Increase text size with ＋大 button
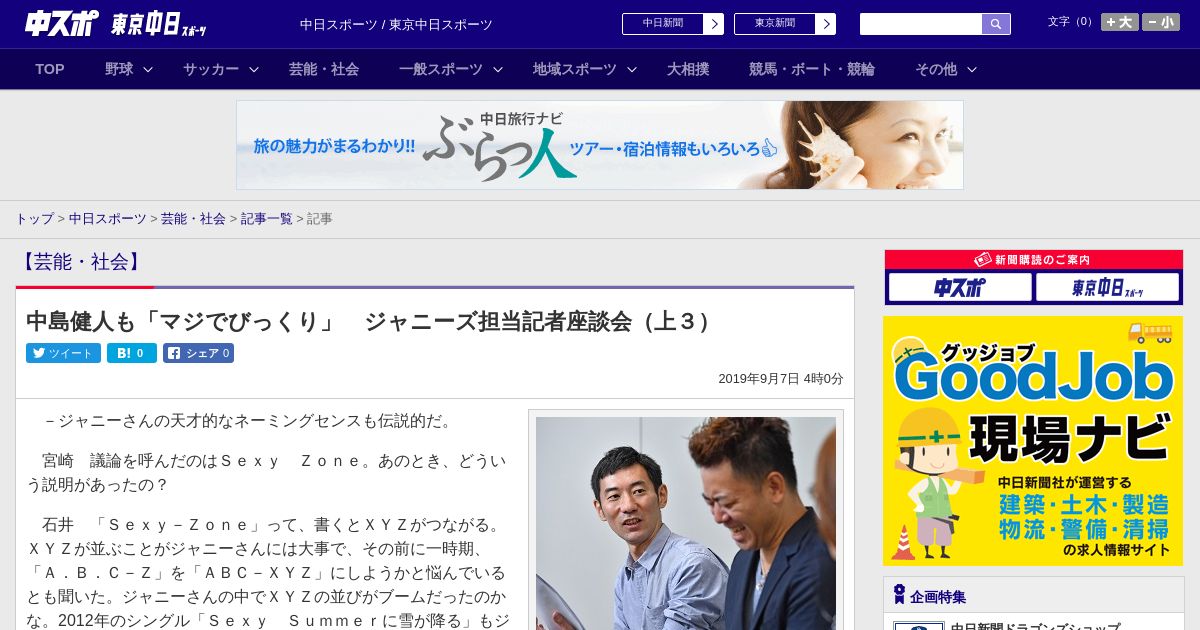Viewport: 1200px width, 630px height. [x=1120, y=22]
